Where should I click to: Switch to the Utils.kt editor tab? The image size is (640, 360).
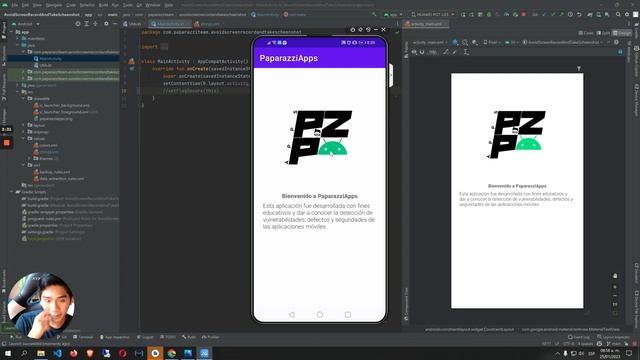click(133, 24)
